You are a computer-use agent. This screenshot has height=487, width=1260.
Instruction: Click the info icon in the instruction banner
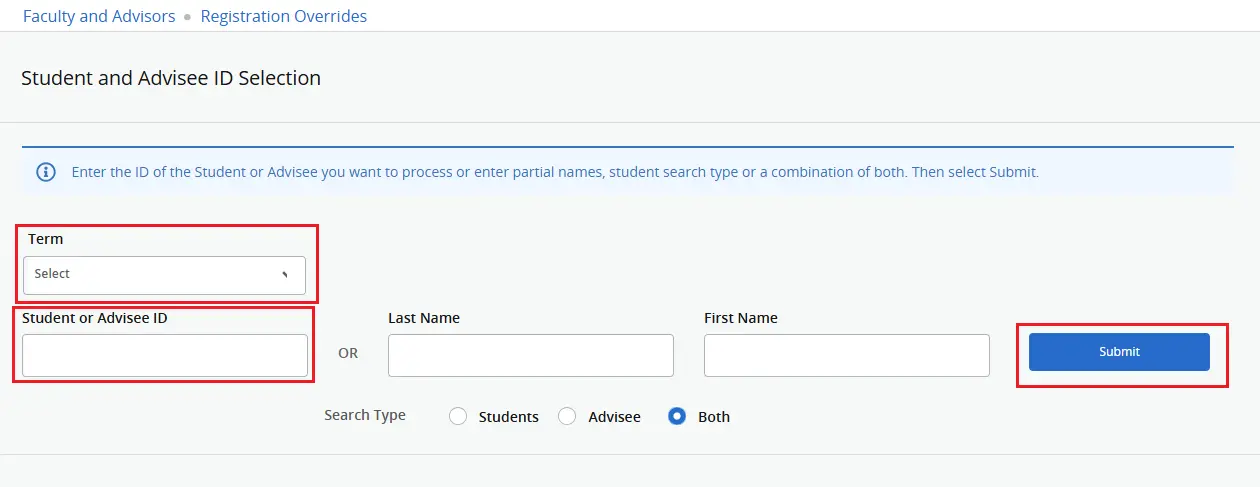tap(46, 172)
